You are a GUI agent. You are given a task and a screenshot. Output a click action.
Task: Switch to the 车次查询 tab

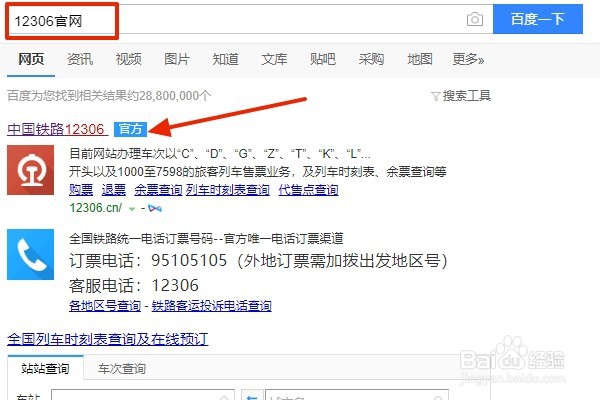(x=122, y=368)
